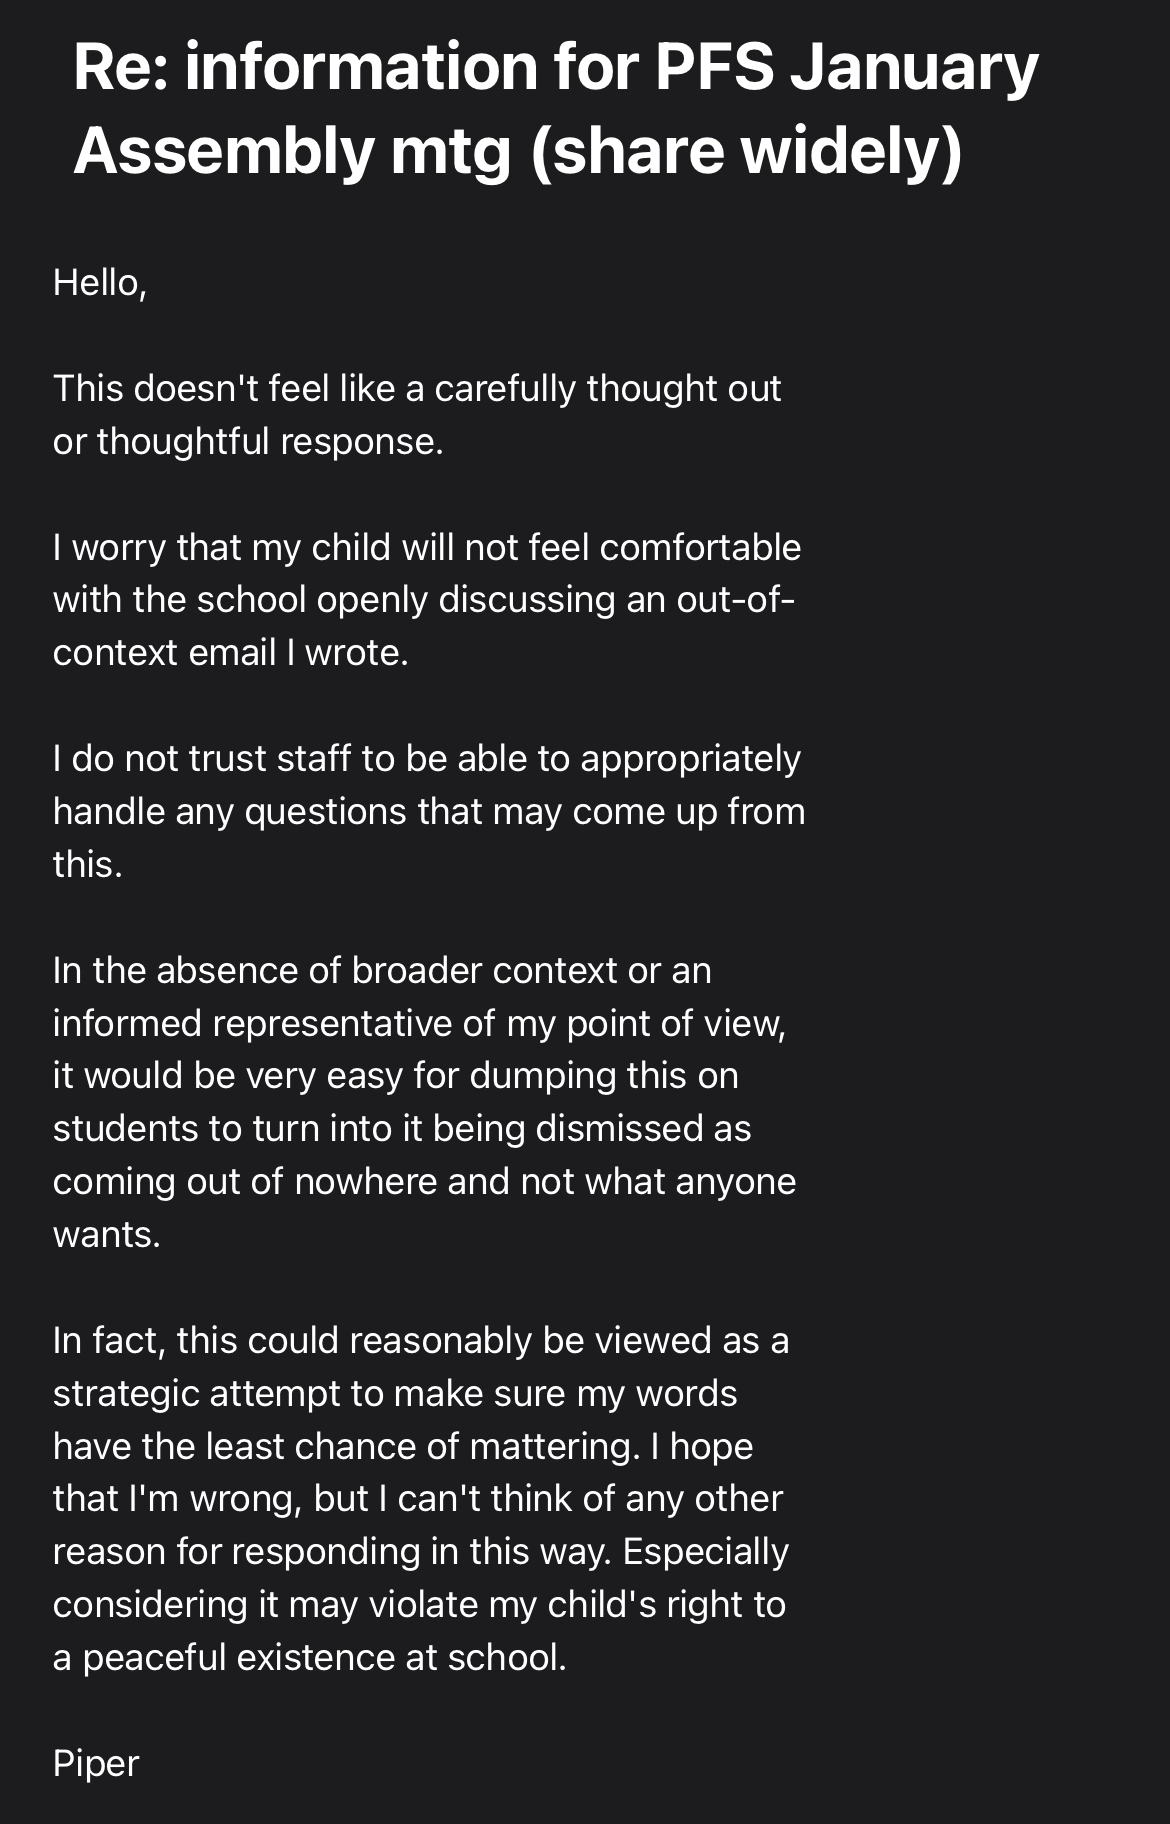The width and height of the screenshot is (1170, 1824).
Task: Click the word "appropriately" in the message
Action: [690, 758]
